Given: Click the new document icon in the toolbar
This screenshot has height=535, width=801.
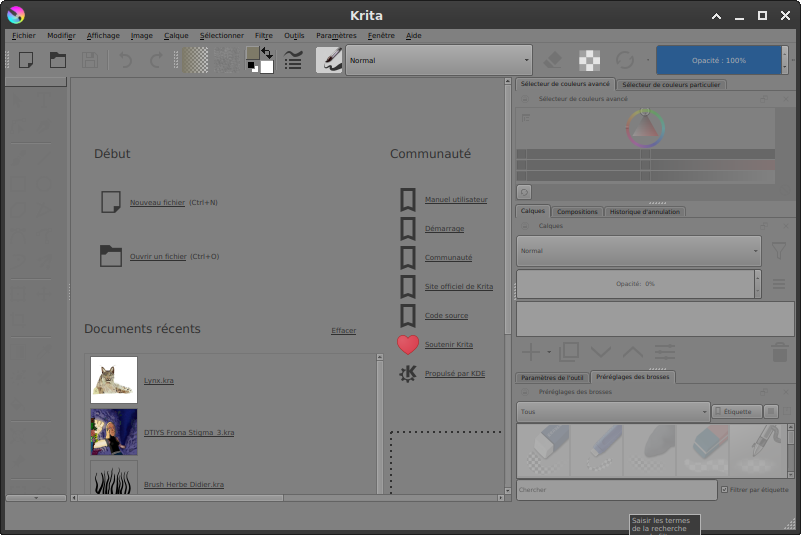Looking at the screenshot, I should point(26,60).
